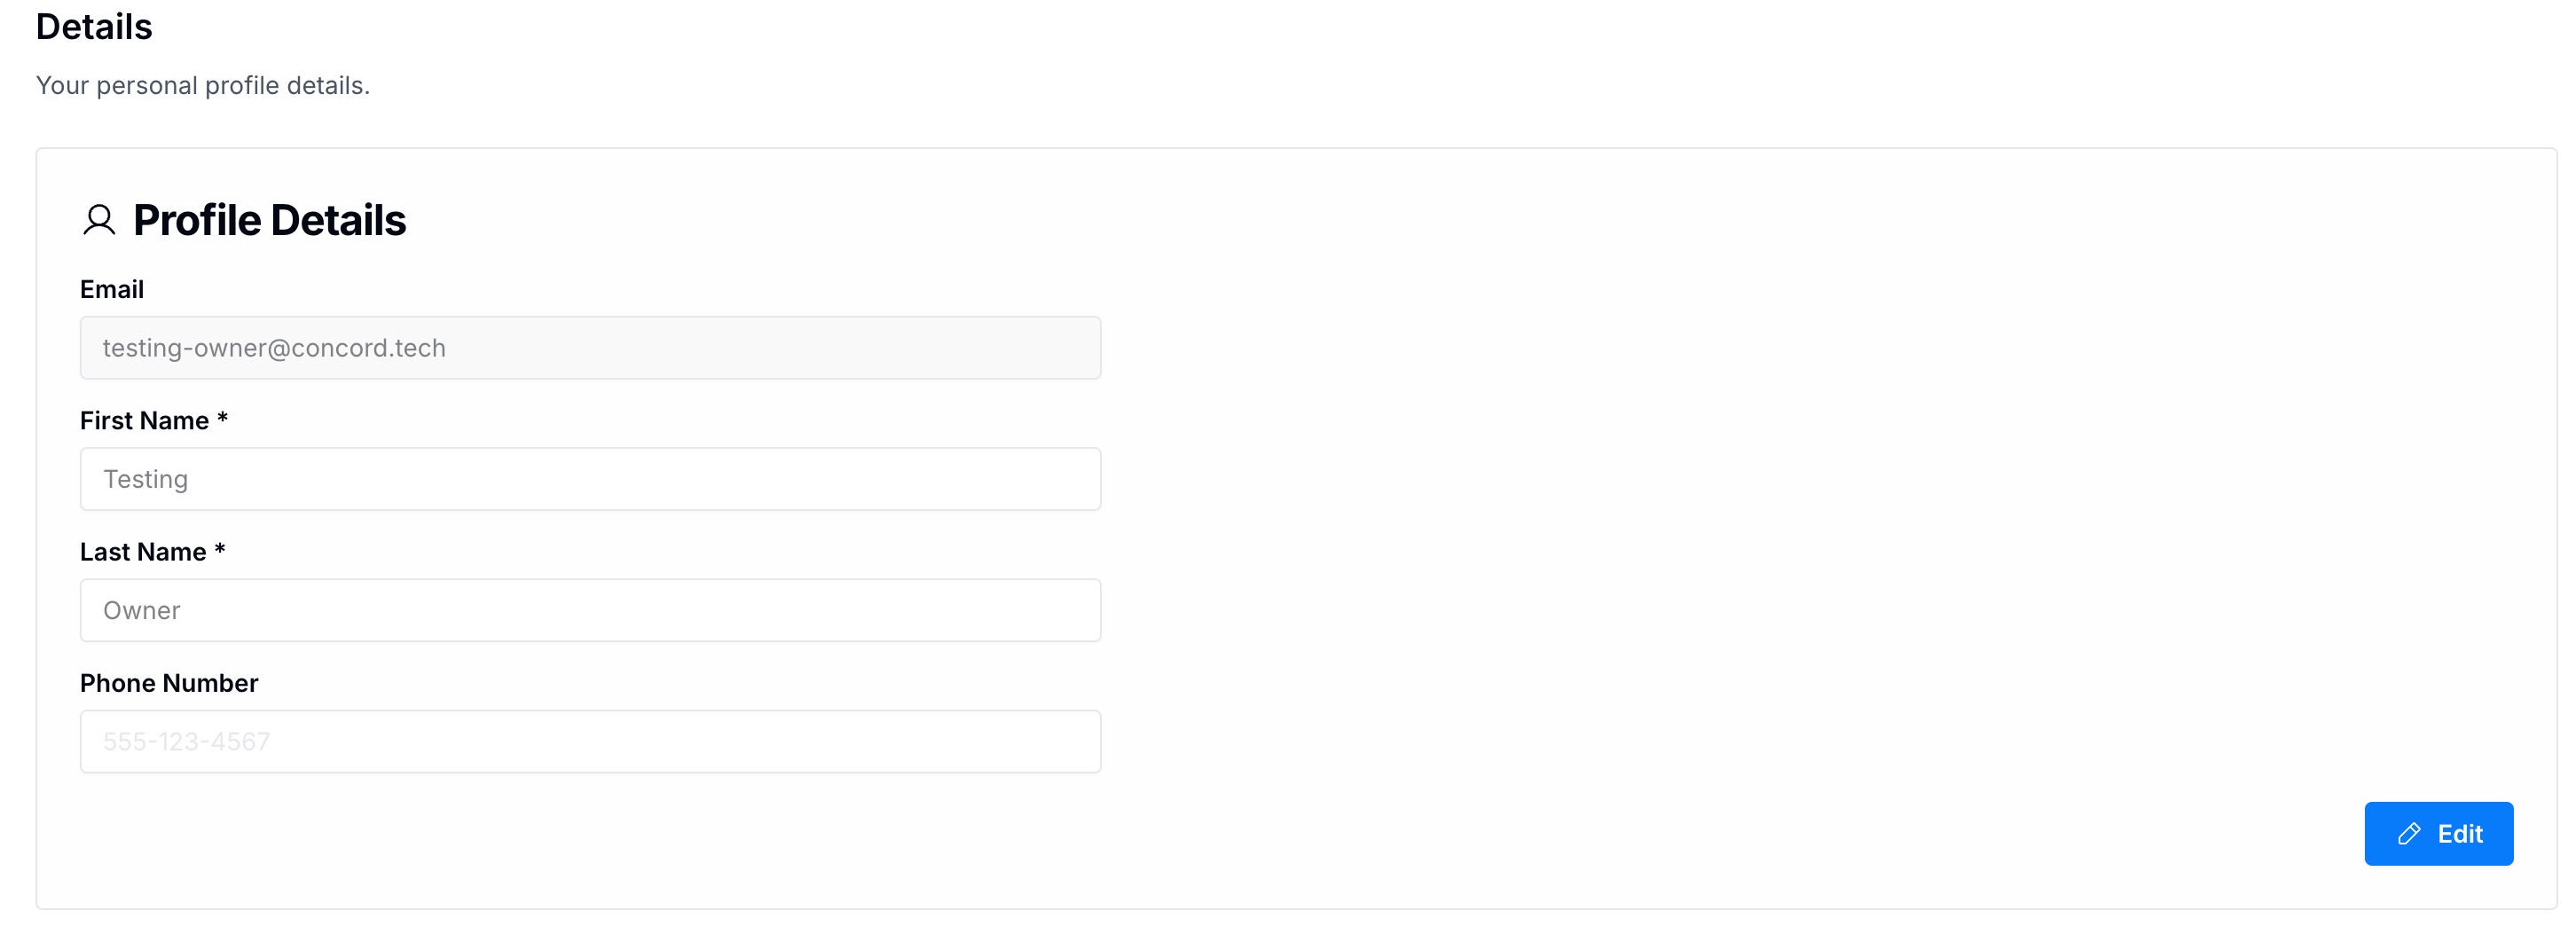Viewport: 2576px width, 942px height.
Task: Click the user silhouette icon beside Profile Details
Action: pyautogui.click(x=99, y=220)
